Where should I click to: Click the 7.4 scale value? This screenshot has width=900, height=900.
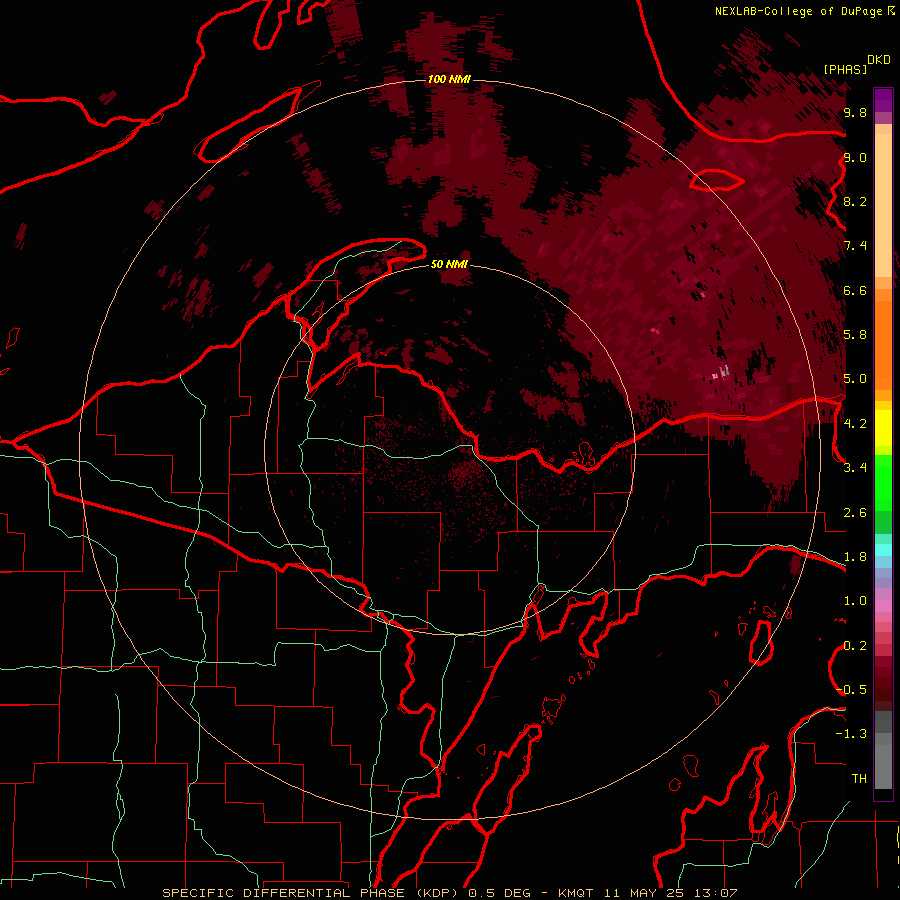point(855,246)
